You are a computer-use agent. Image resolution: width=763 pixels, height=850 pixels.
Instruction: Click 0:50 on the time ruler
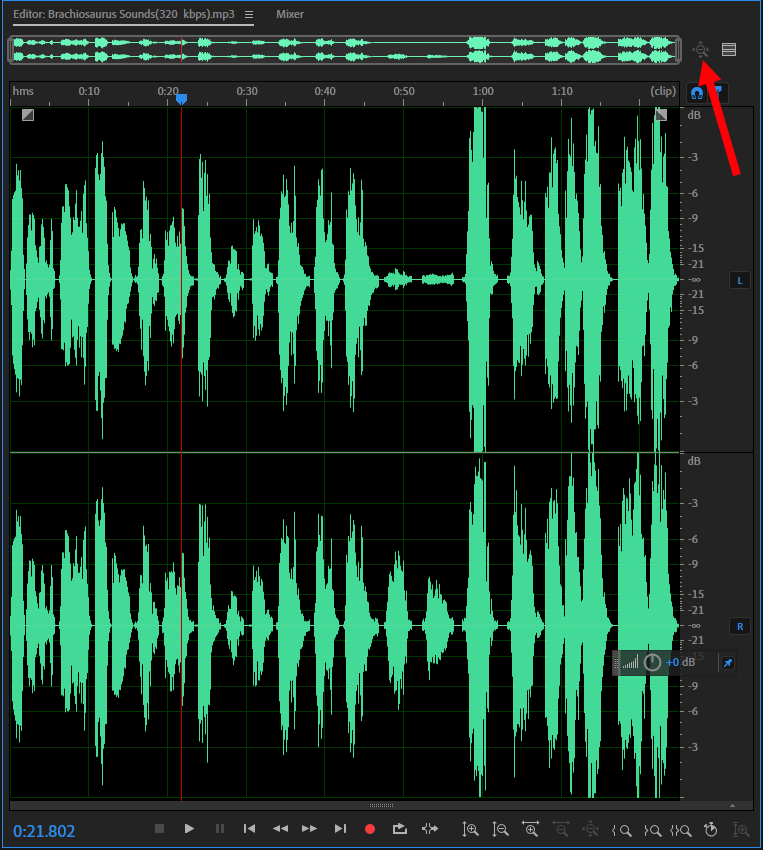click(404, 91)
